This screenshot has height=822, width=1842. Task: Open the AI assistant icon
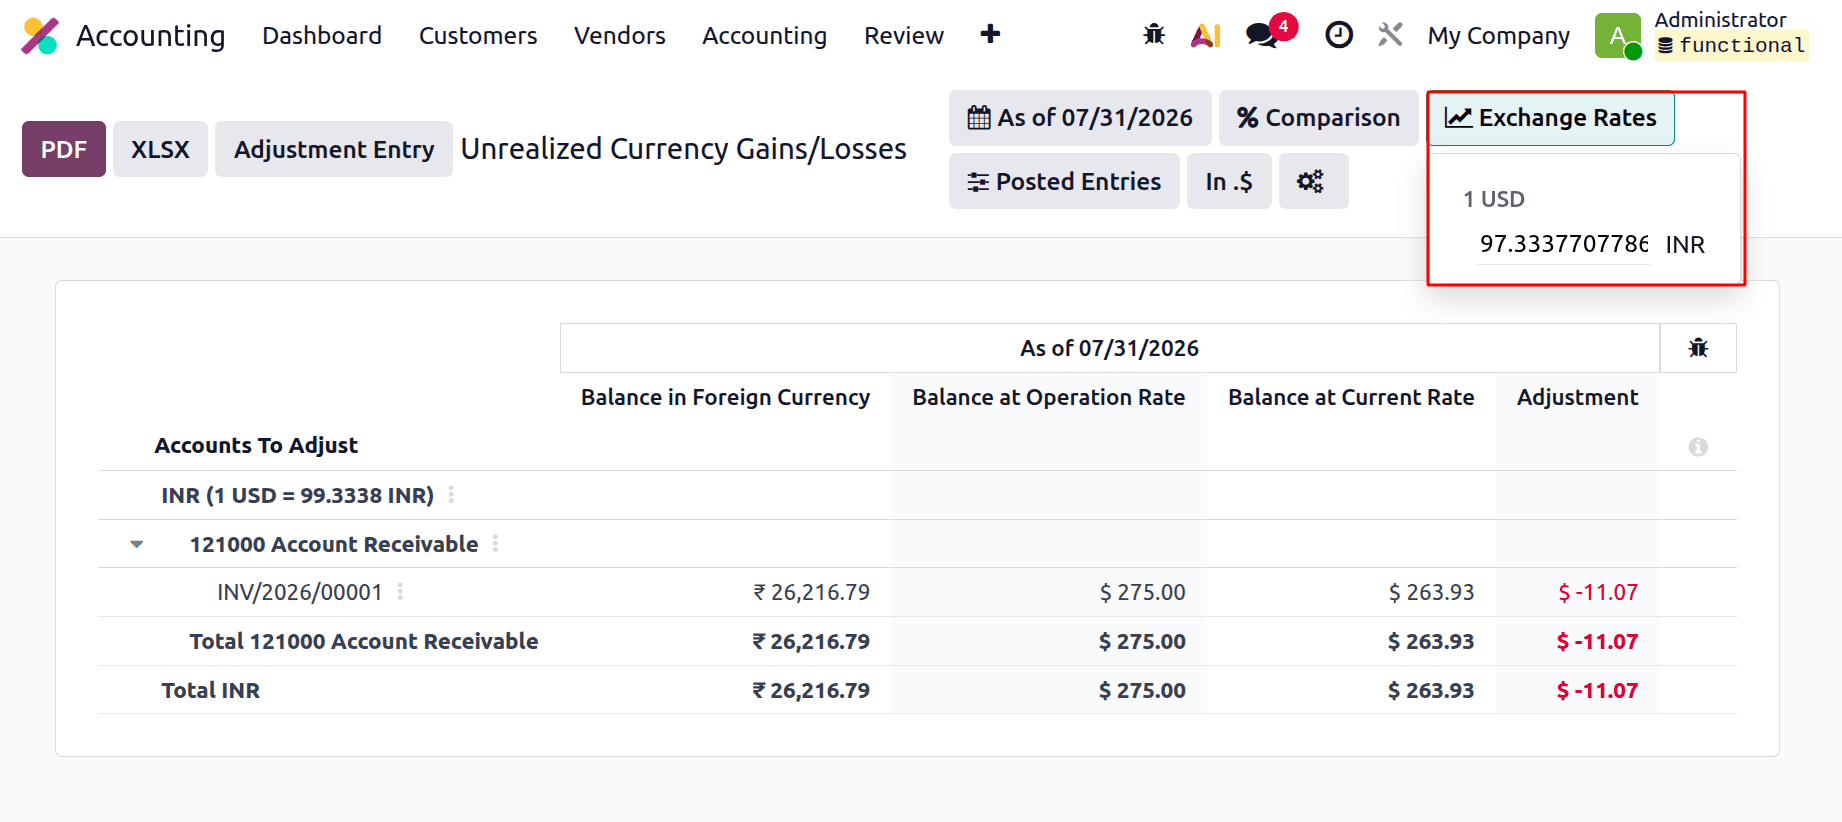[1206, 36]
